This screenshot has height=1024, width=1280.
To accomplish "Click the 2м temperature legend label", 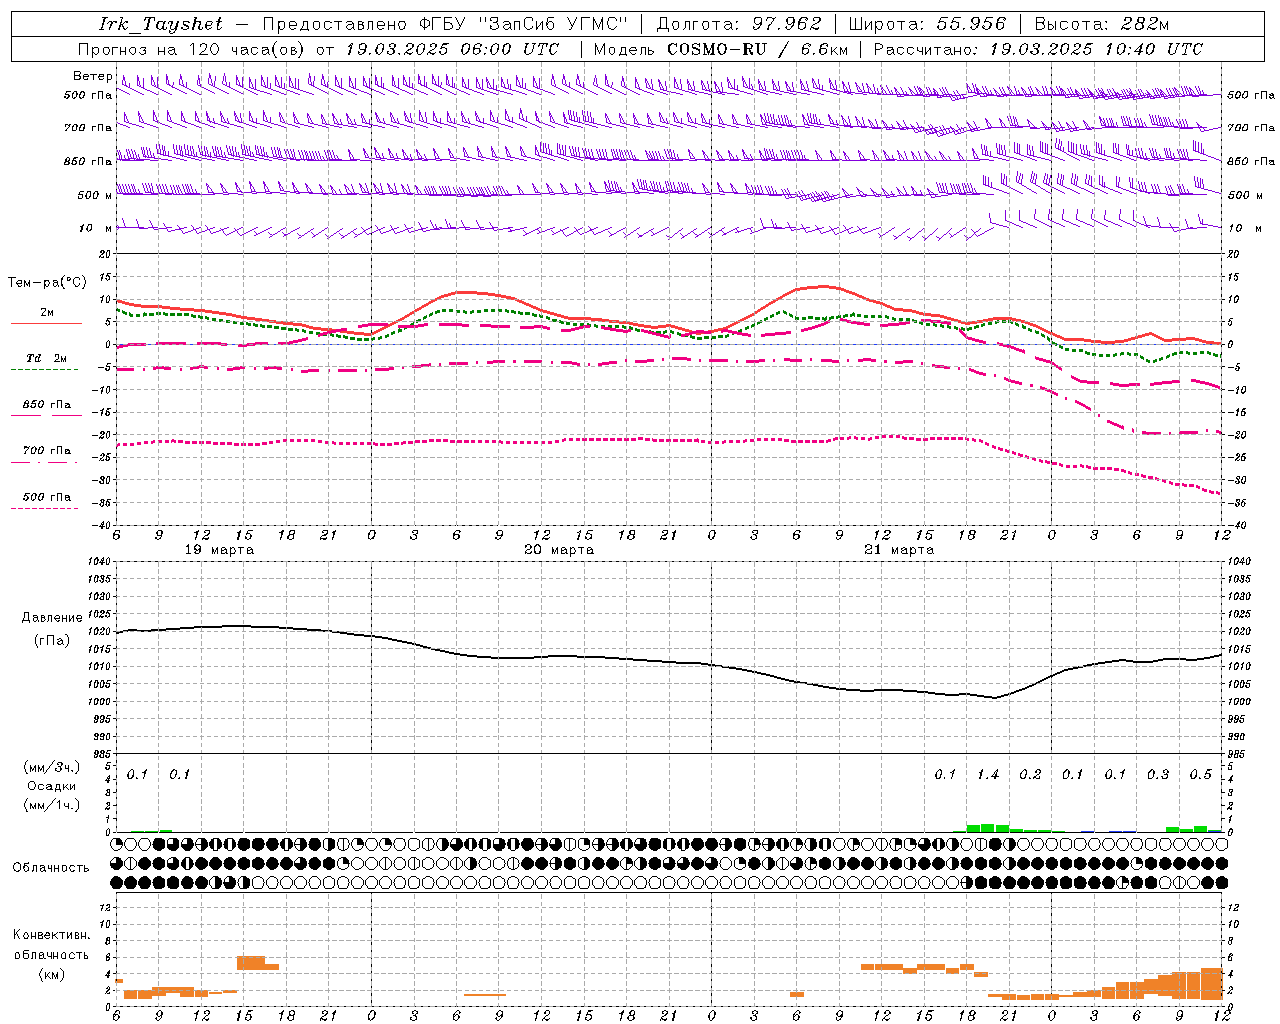I will (47, 313).
